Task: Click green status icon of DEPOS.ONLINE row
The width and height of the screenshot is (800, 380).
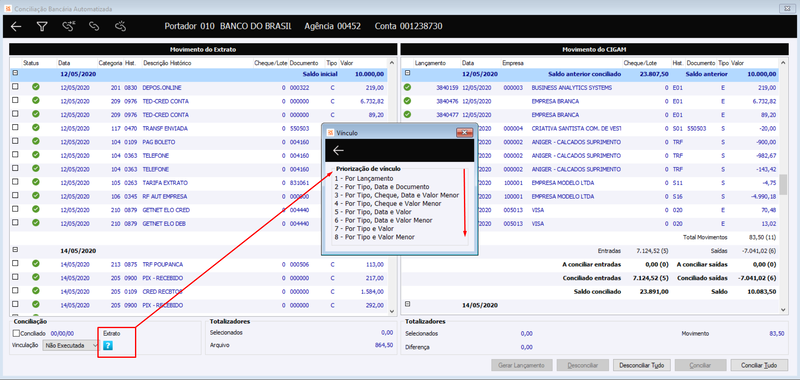Action: point(35,87)
